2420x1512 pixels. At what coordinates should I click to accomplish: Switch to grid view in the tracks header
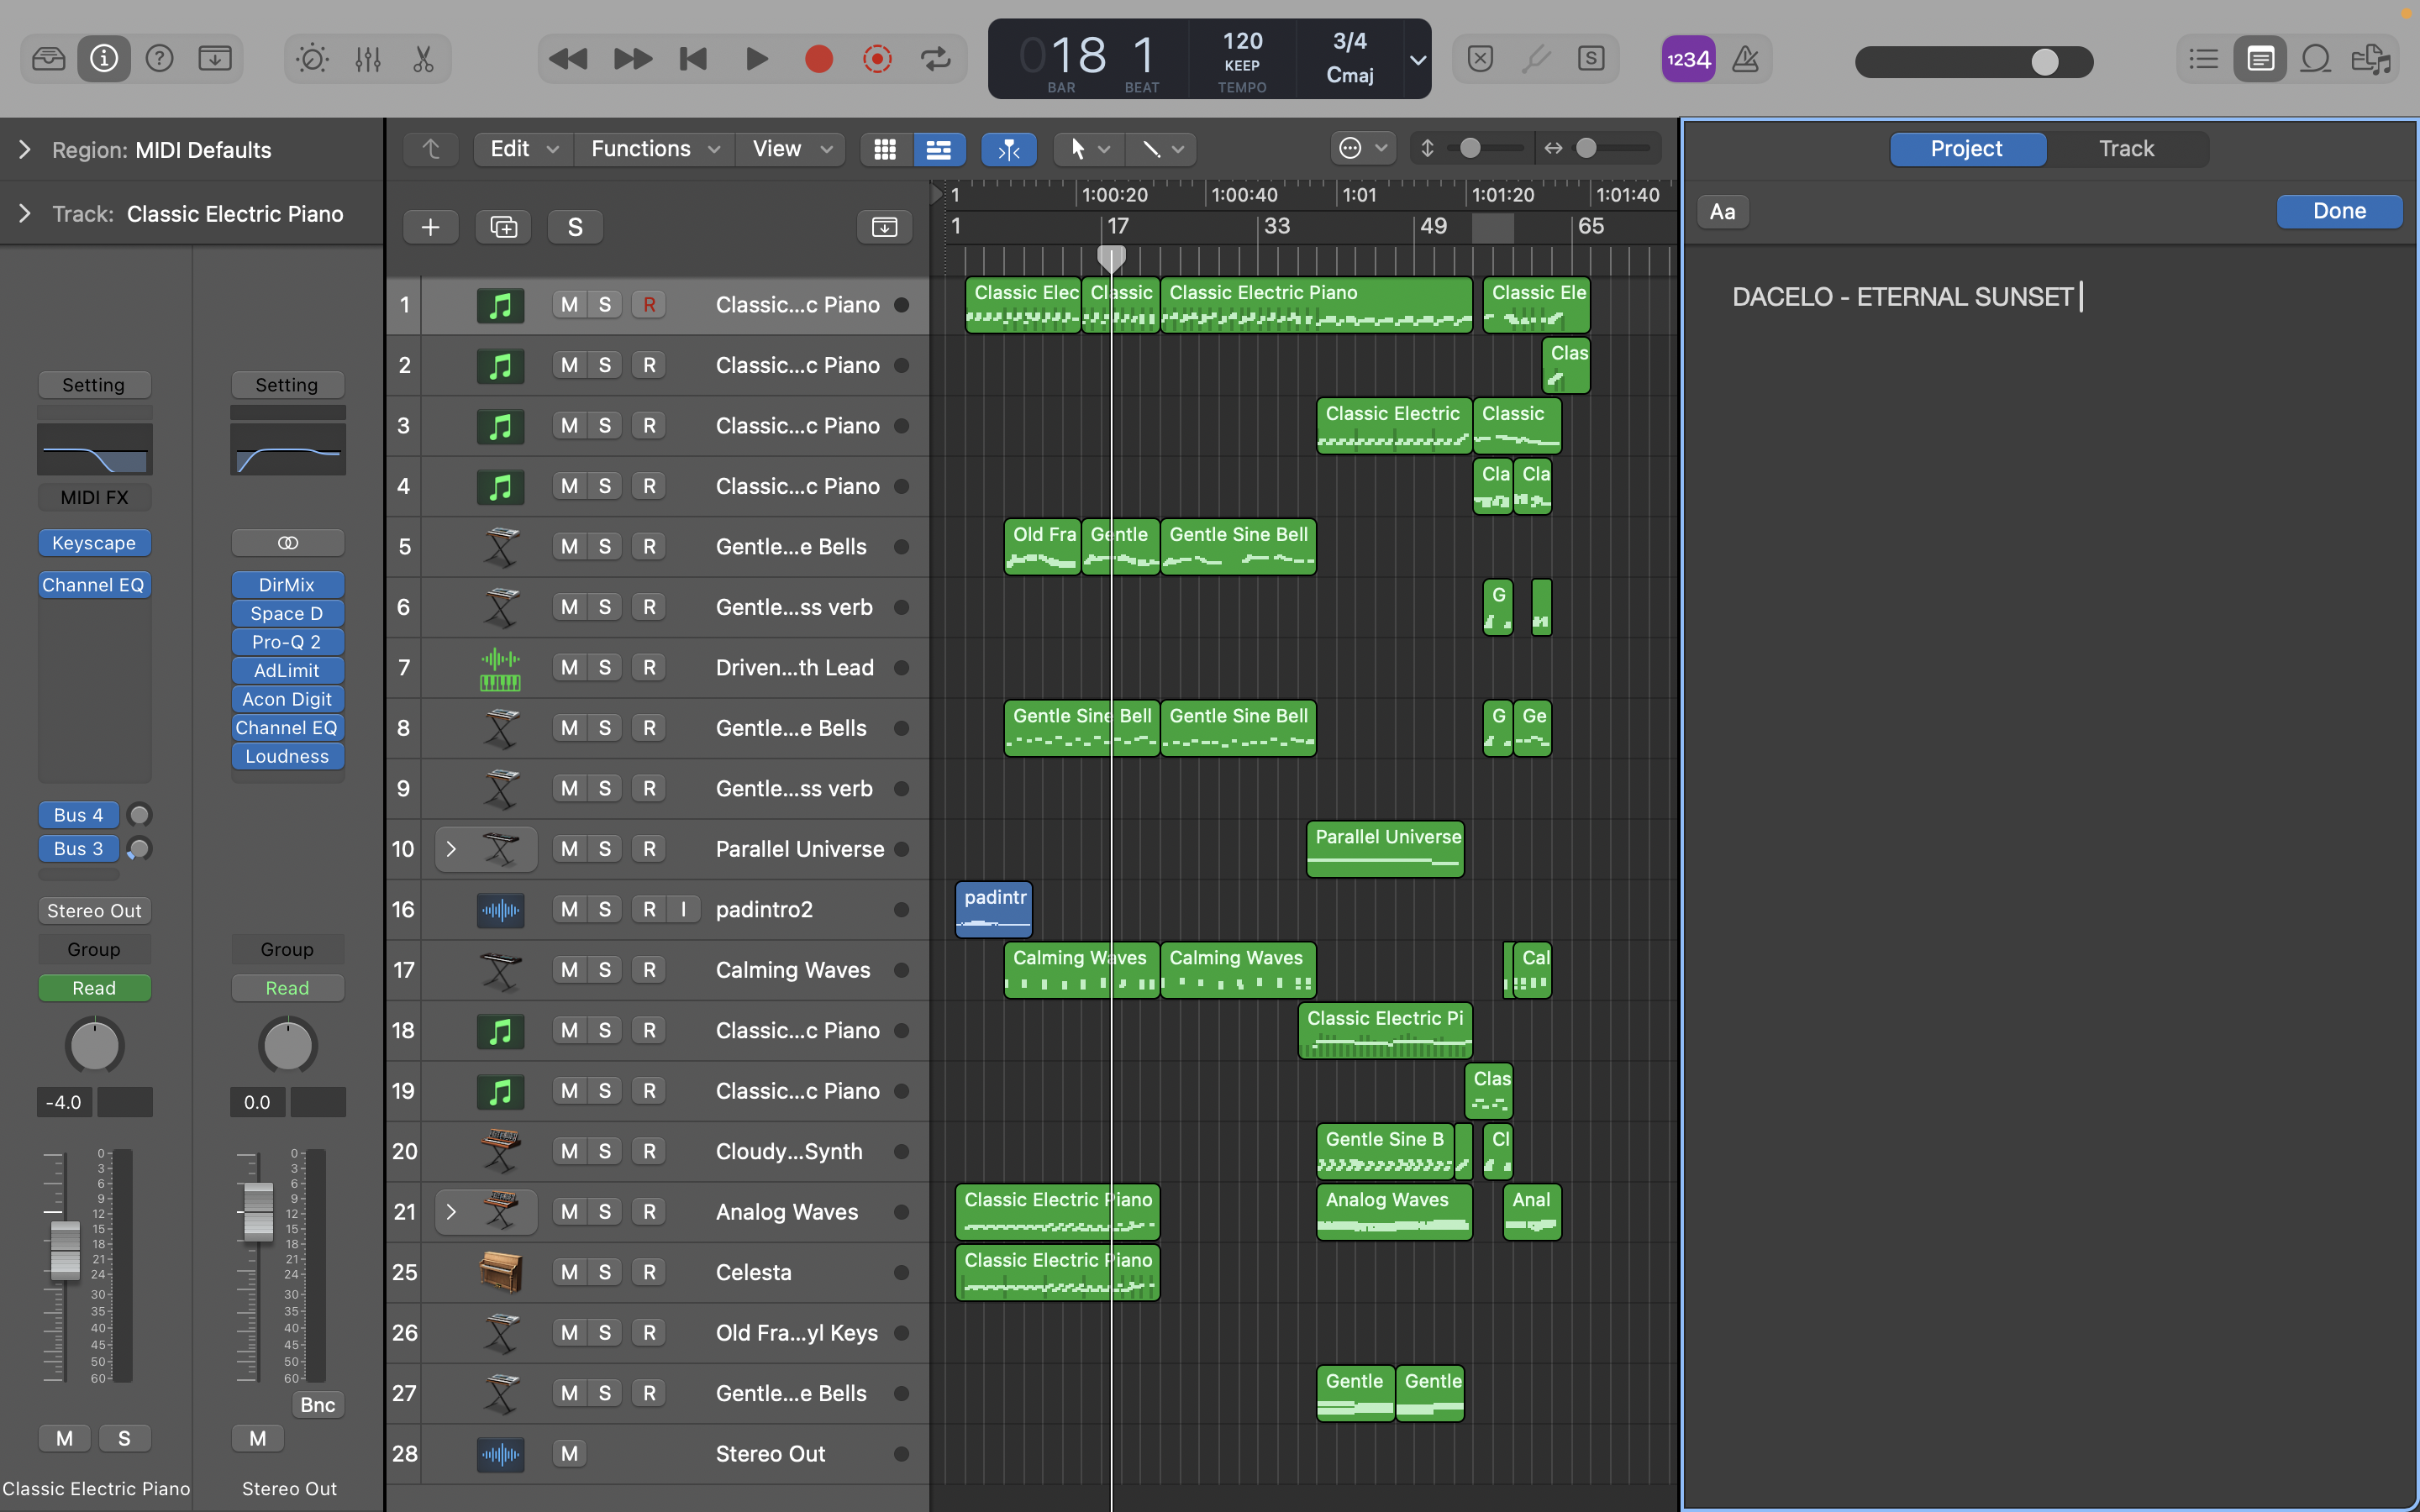point(885,149)
